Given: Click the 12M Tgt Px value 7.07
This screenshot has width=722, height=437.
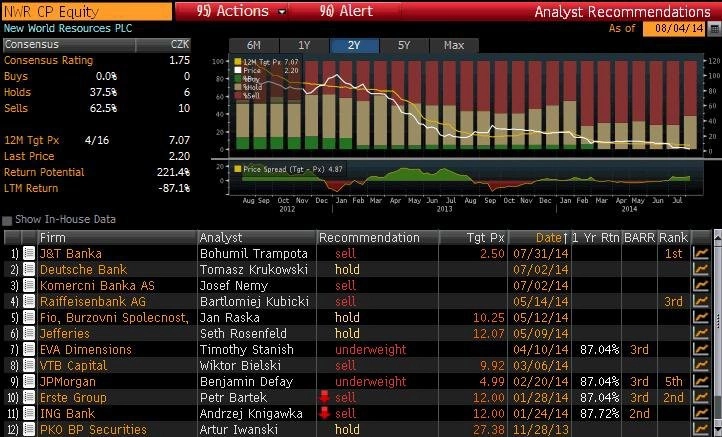Looking at the screenshot, I should (179, 140).
